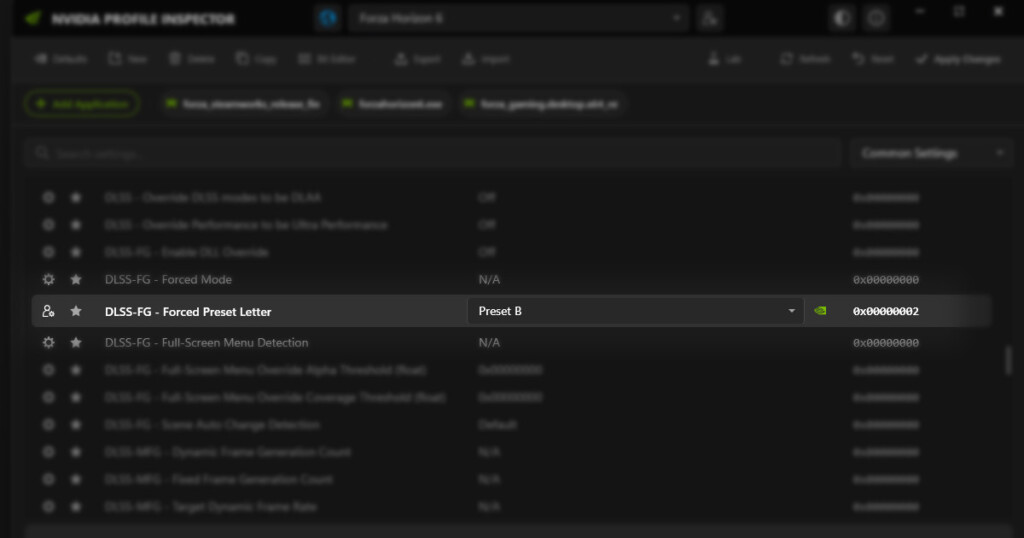Select the DLSS - Override DLSS modes to be DLAA row
Screen dimensions: 1024x538
tap(511, 197)
